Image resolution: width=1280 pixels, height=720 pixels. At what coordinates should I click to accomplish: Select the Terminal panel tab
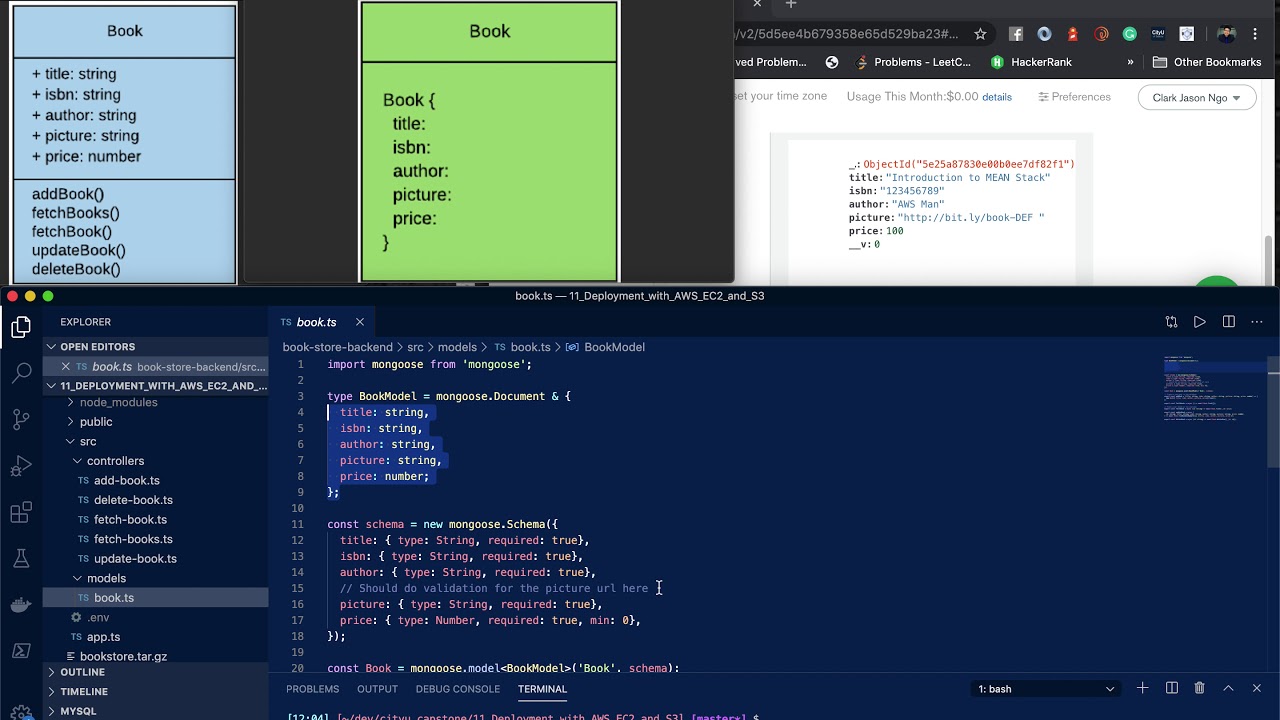542,689
